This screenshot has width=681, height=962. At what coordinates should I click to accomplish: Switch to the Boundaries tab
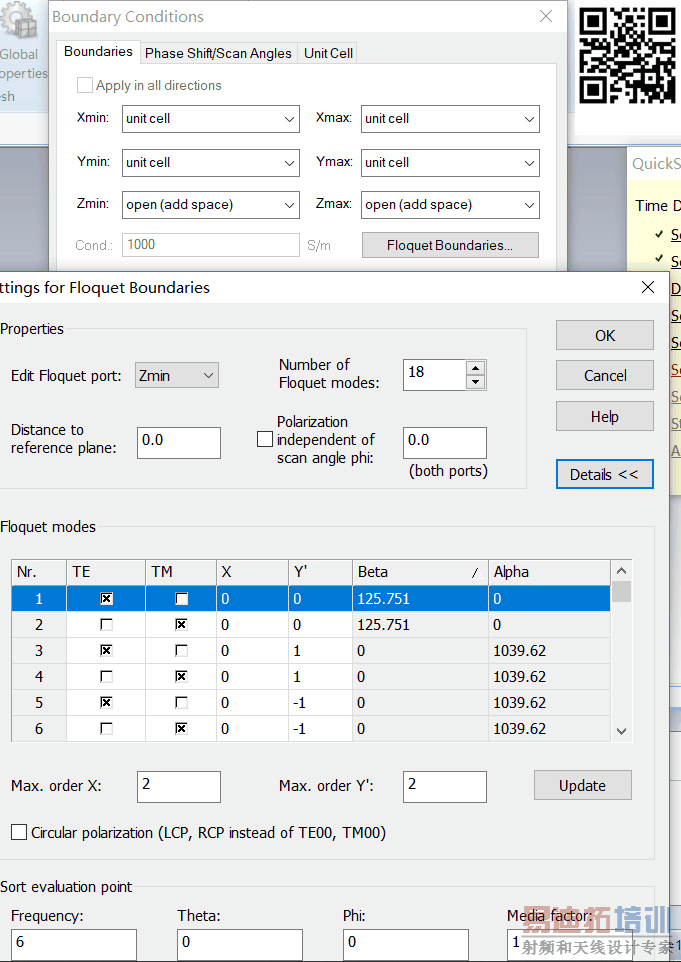point(98,52)
